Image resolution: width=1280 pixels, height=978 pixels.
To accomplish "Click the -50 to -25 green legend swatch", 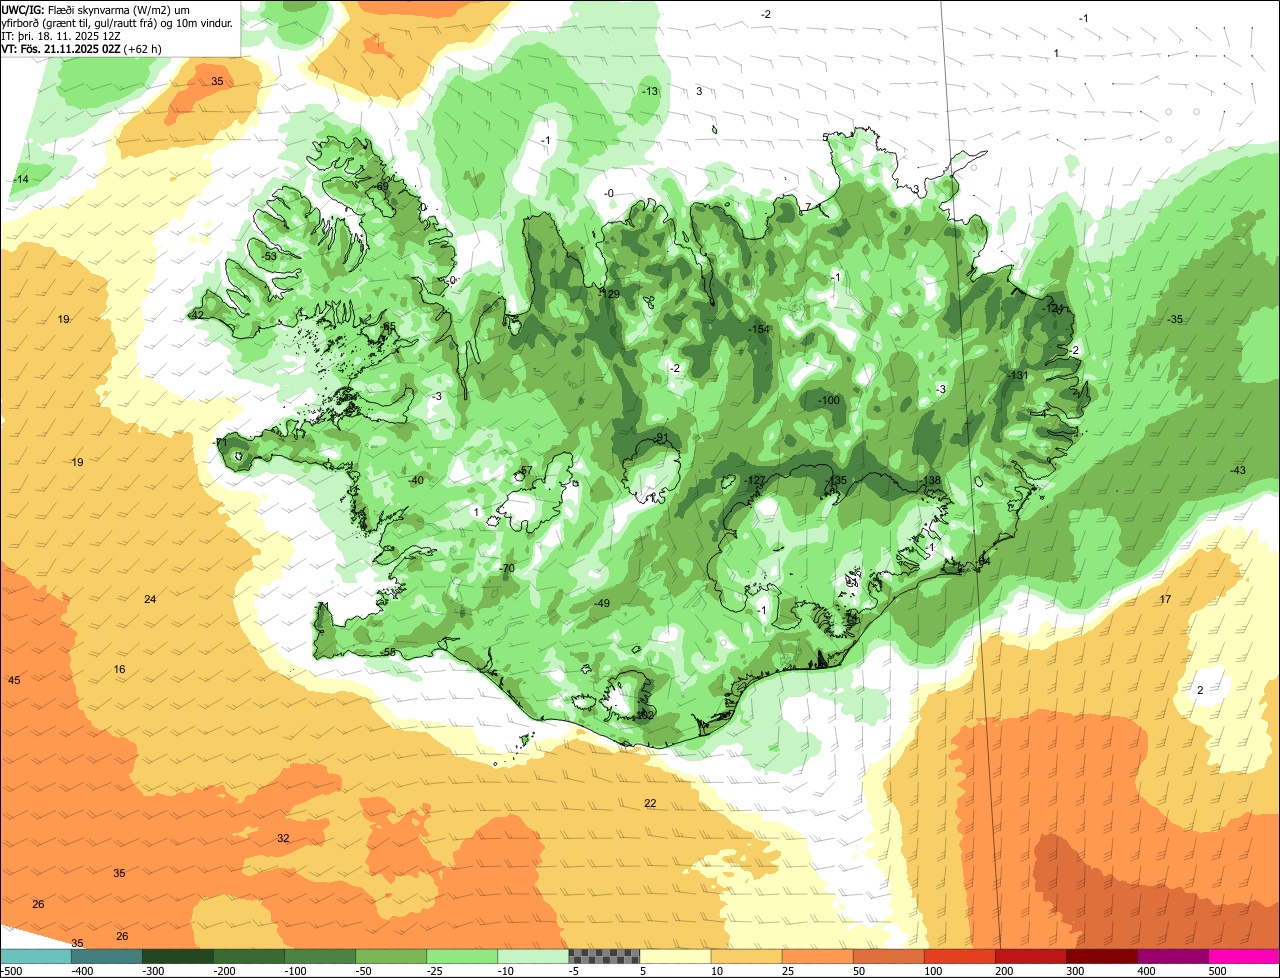I will pos(391,956).
